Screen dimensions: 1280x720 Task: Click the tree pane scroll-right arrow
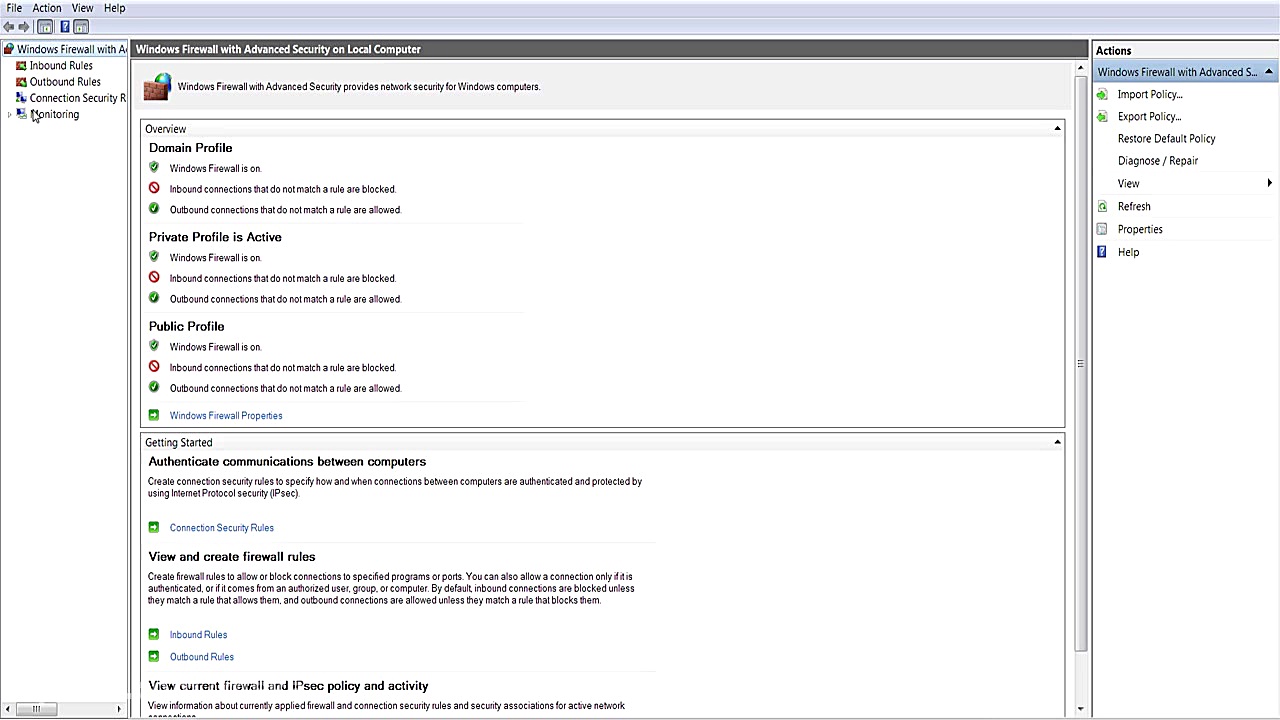point(119,709)
